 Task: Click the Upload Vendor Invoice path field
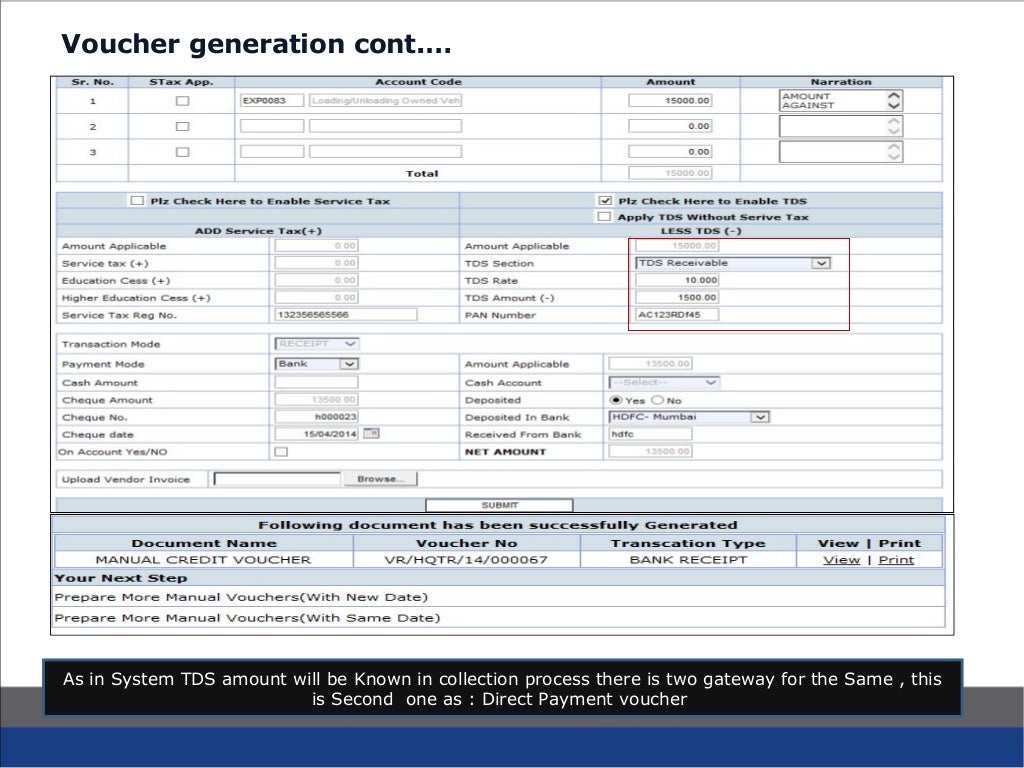[277, 479]
